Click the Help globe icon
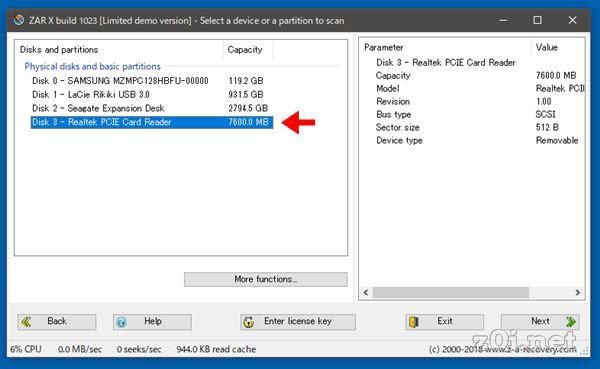This screenshot has width=600, height=369. [x=121, y=322]
